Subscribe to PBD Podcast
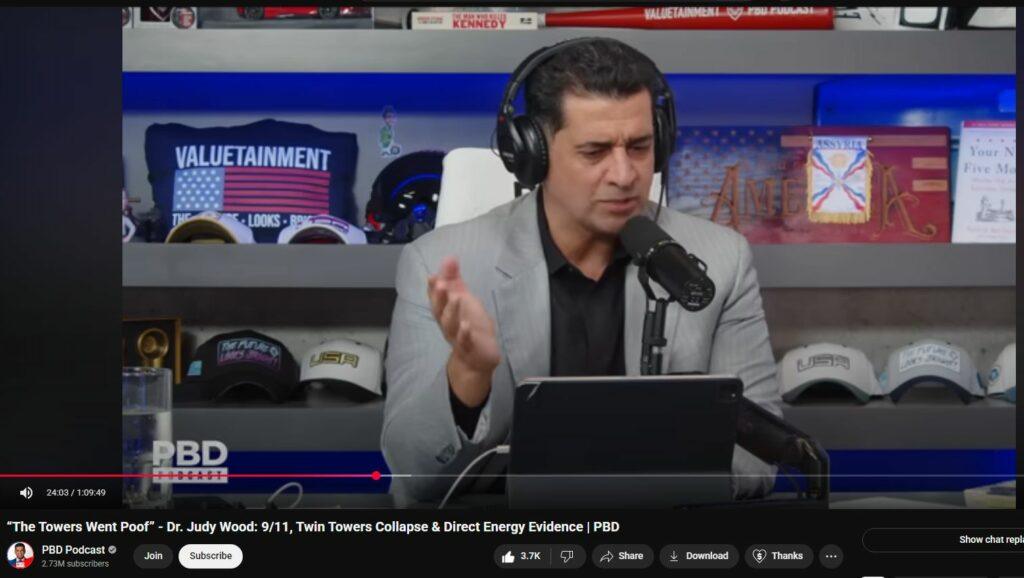1024x578 pixels. coord(210,556)
